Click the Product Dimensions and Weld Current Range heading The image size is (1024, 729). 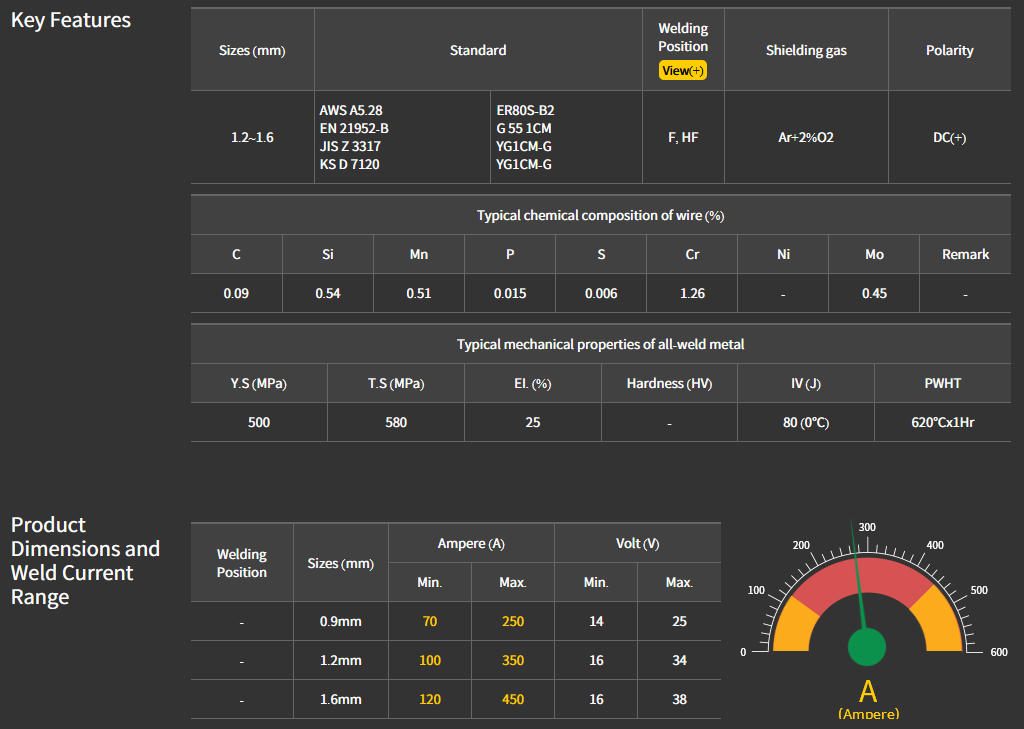(x=85, y=561)
